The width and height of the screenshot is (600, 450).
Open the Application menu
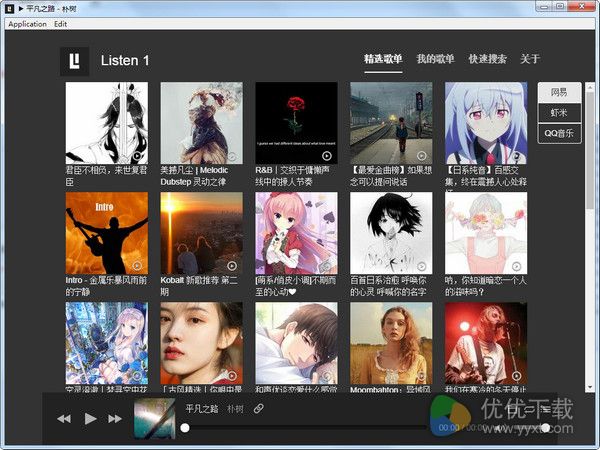[27, 24]
